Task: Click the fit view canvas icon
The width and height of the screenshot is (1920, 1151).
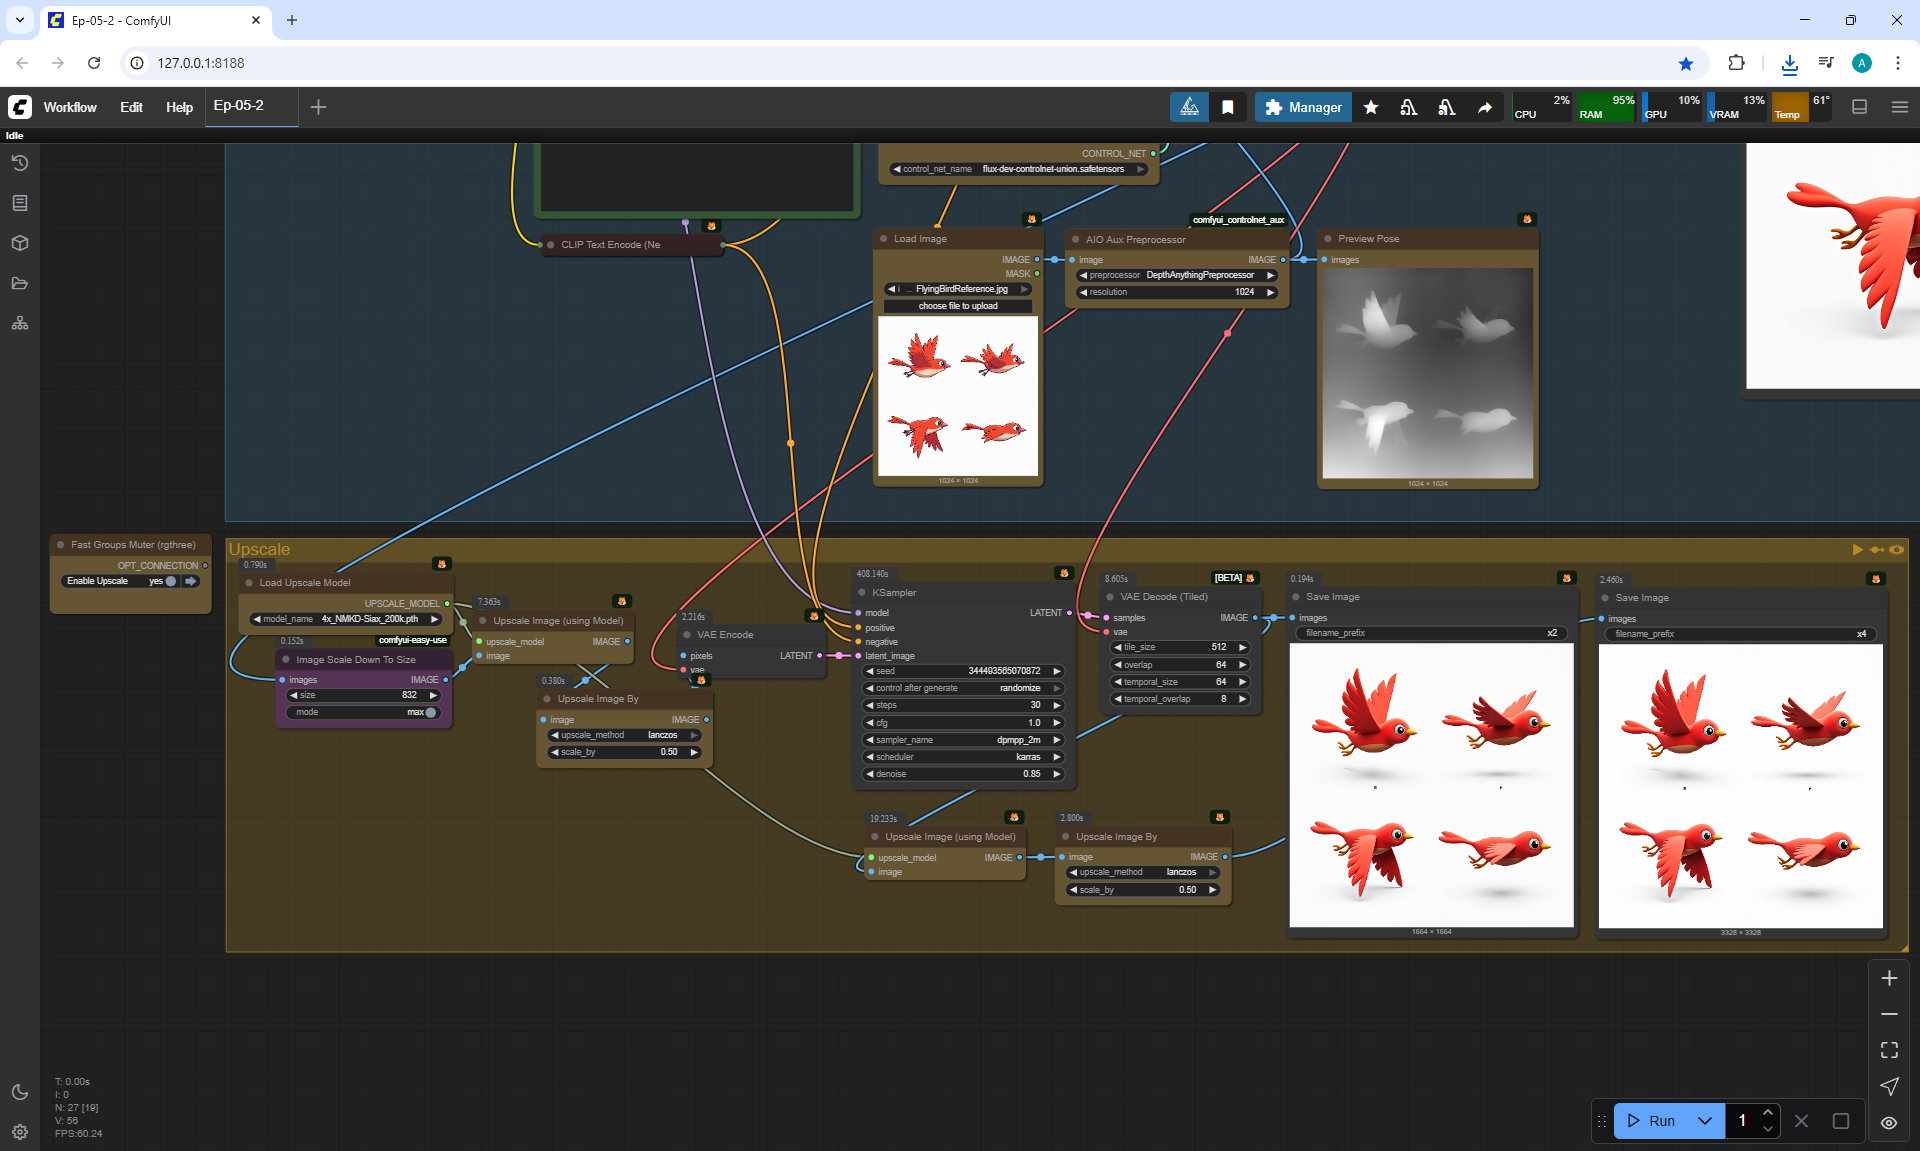Action: (1889, 1050)
